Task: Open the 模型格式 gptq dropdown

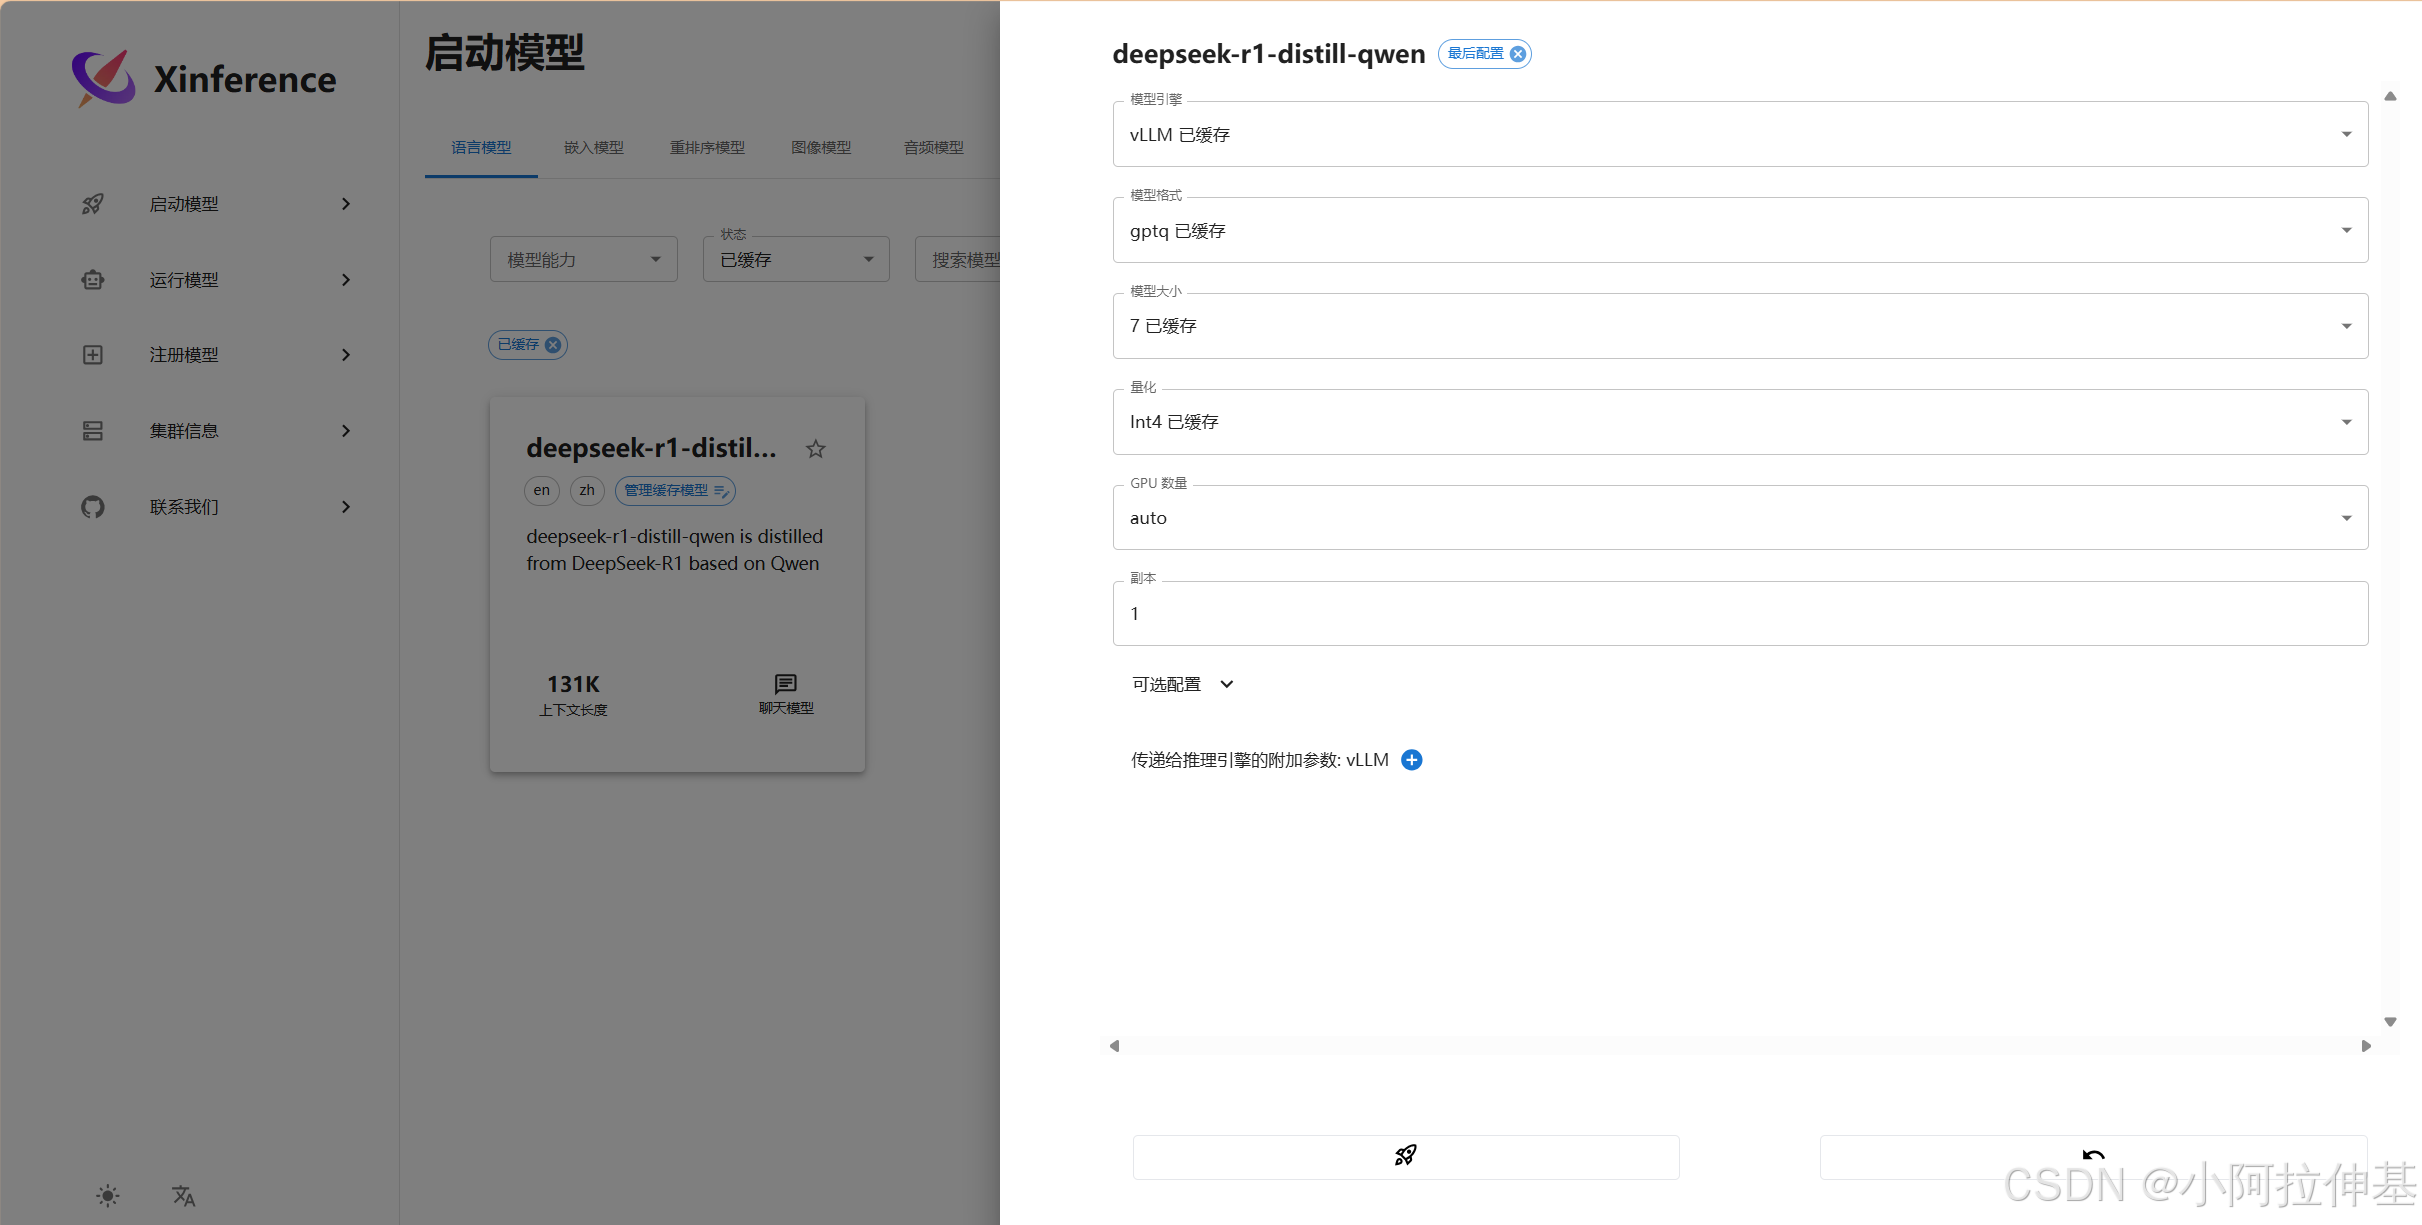Action: (x=1739, y=231)
